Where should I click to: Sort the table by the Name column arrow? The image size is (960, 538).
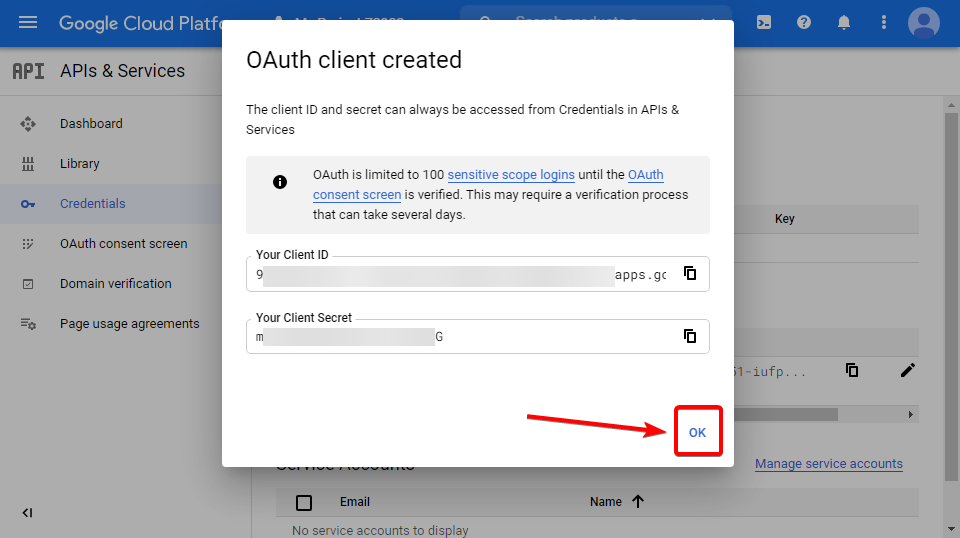coord(638,502)
